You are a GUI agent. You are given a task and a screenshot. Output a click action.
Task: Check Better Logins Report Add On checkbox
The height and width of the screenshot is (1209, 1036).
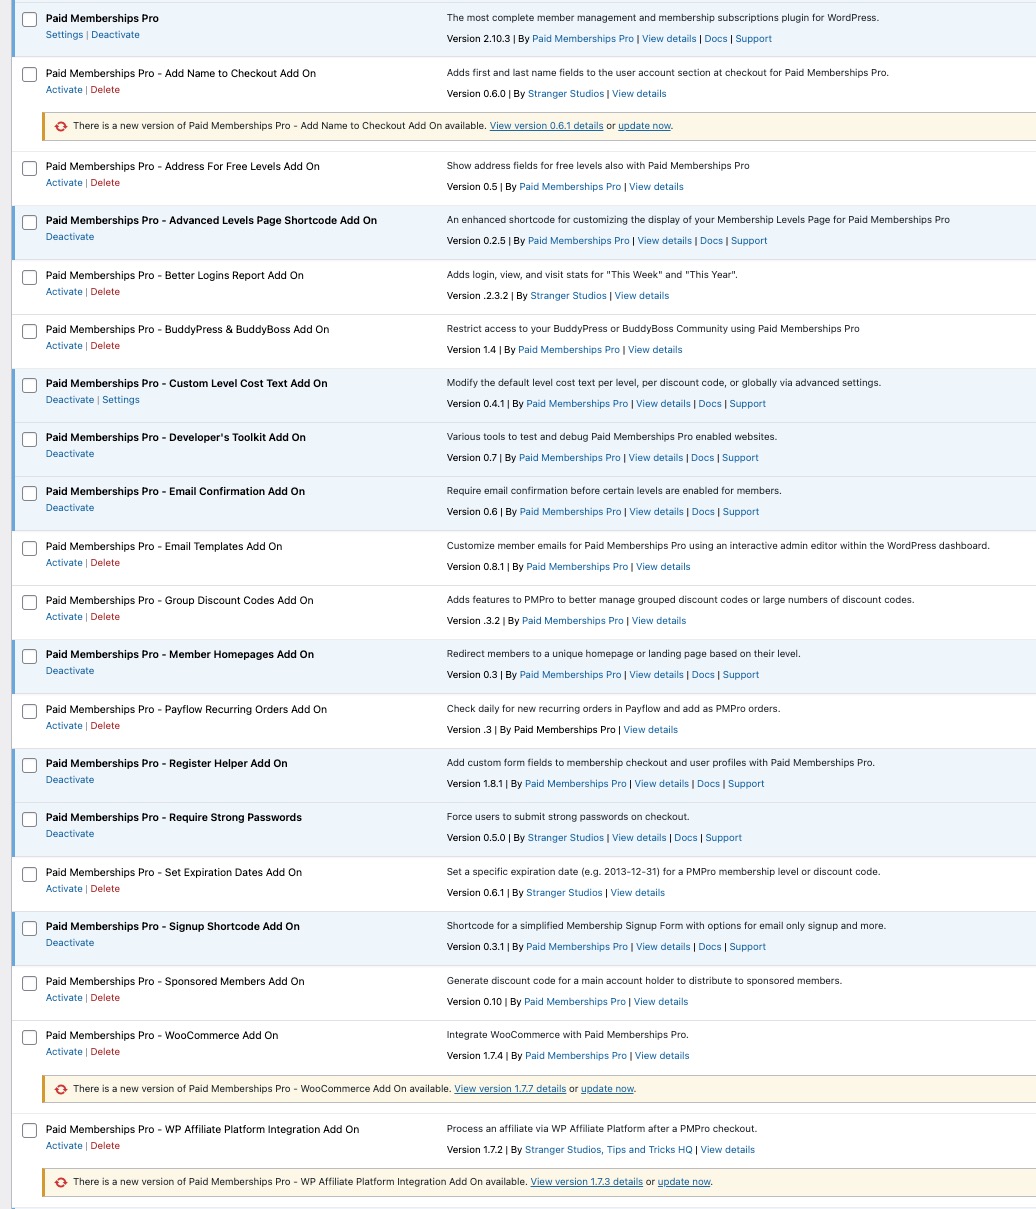coord(29,277)
